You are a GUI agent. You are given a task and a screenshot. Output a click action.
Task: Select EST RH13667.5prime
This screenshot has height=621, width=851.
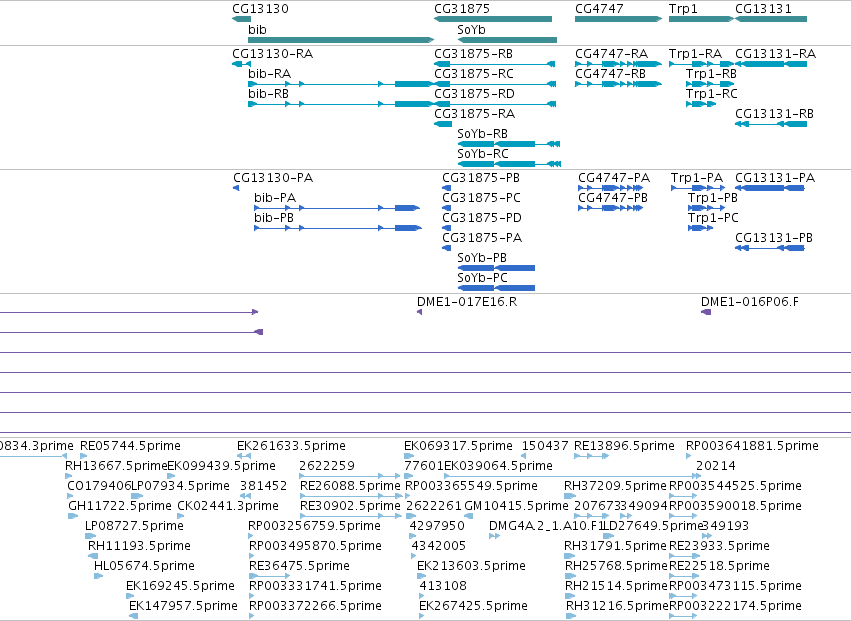69,476
